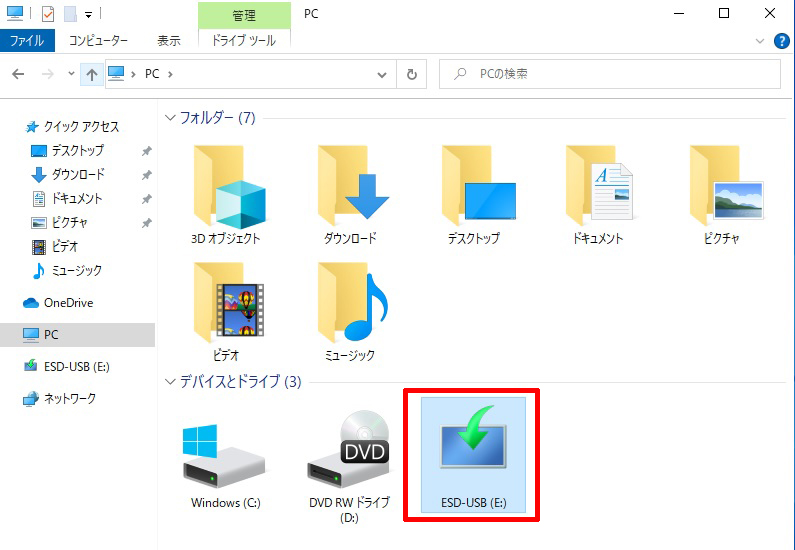Maximize the PC window
The width and height of the screenshot is (795, 550).
click(x=724, y=13)
